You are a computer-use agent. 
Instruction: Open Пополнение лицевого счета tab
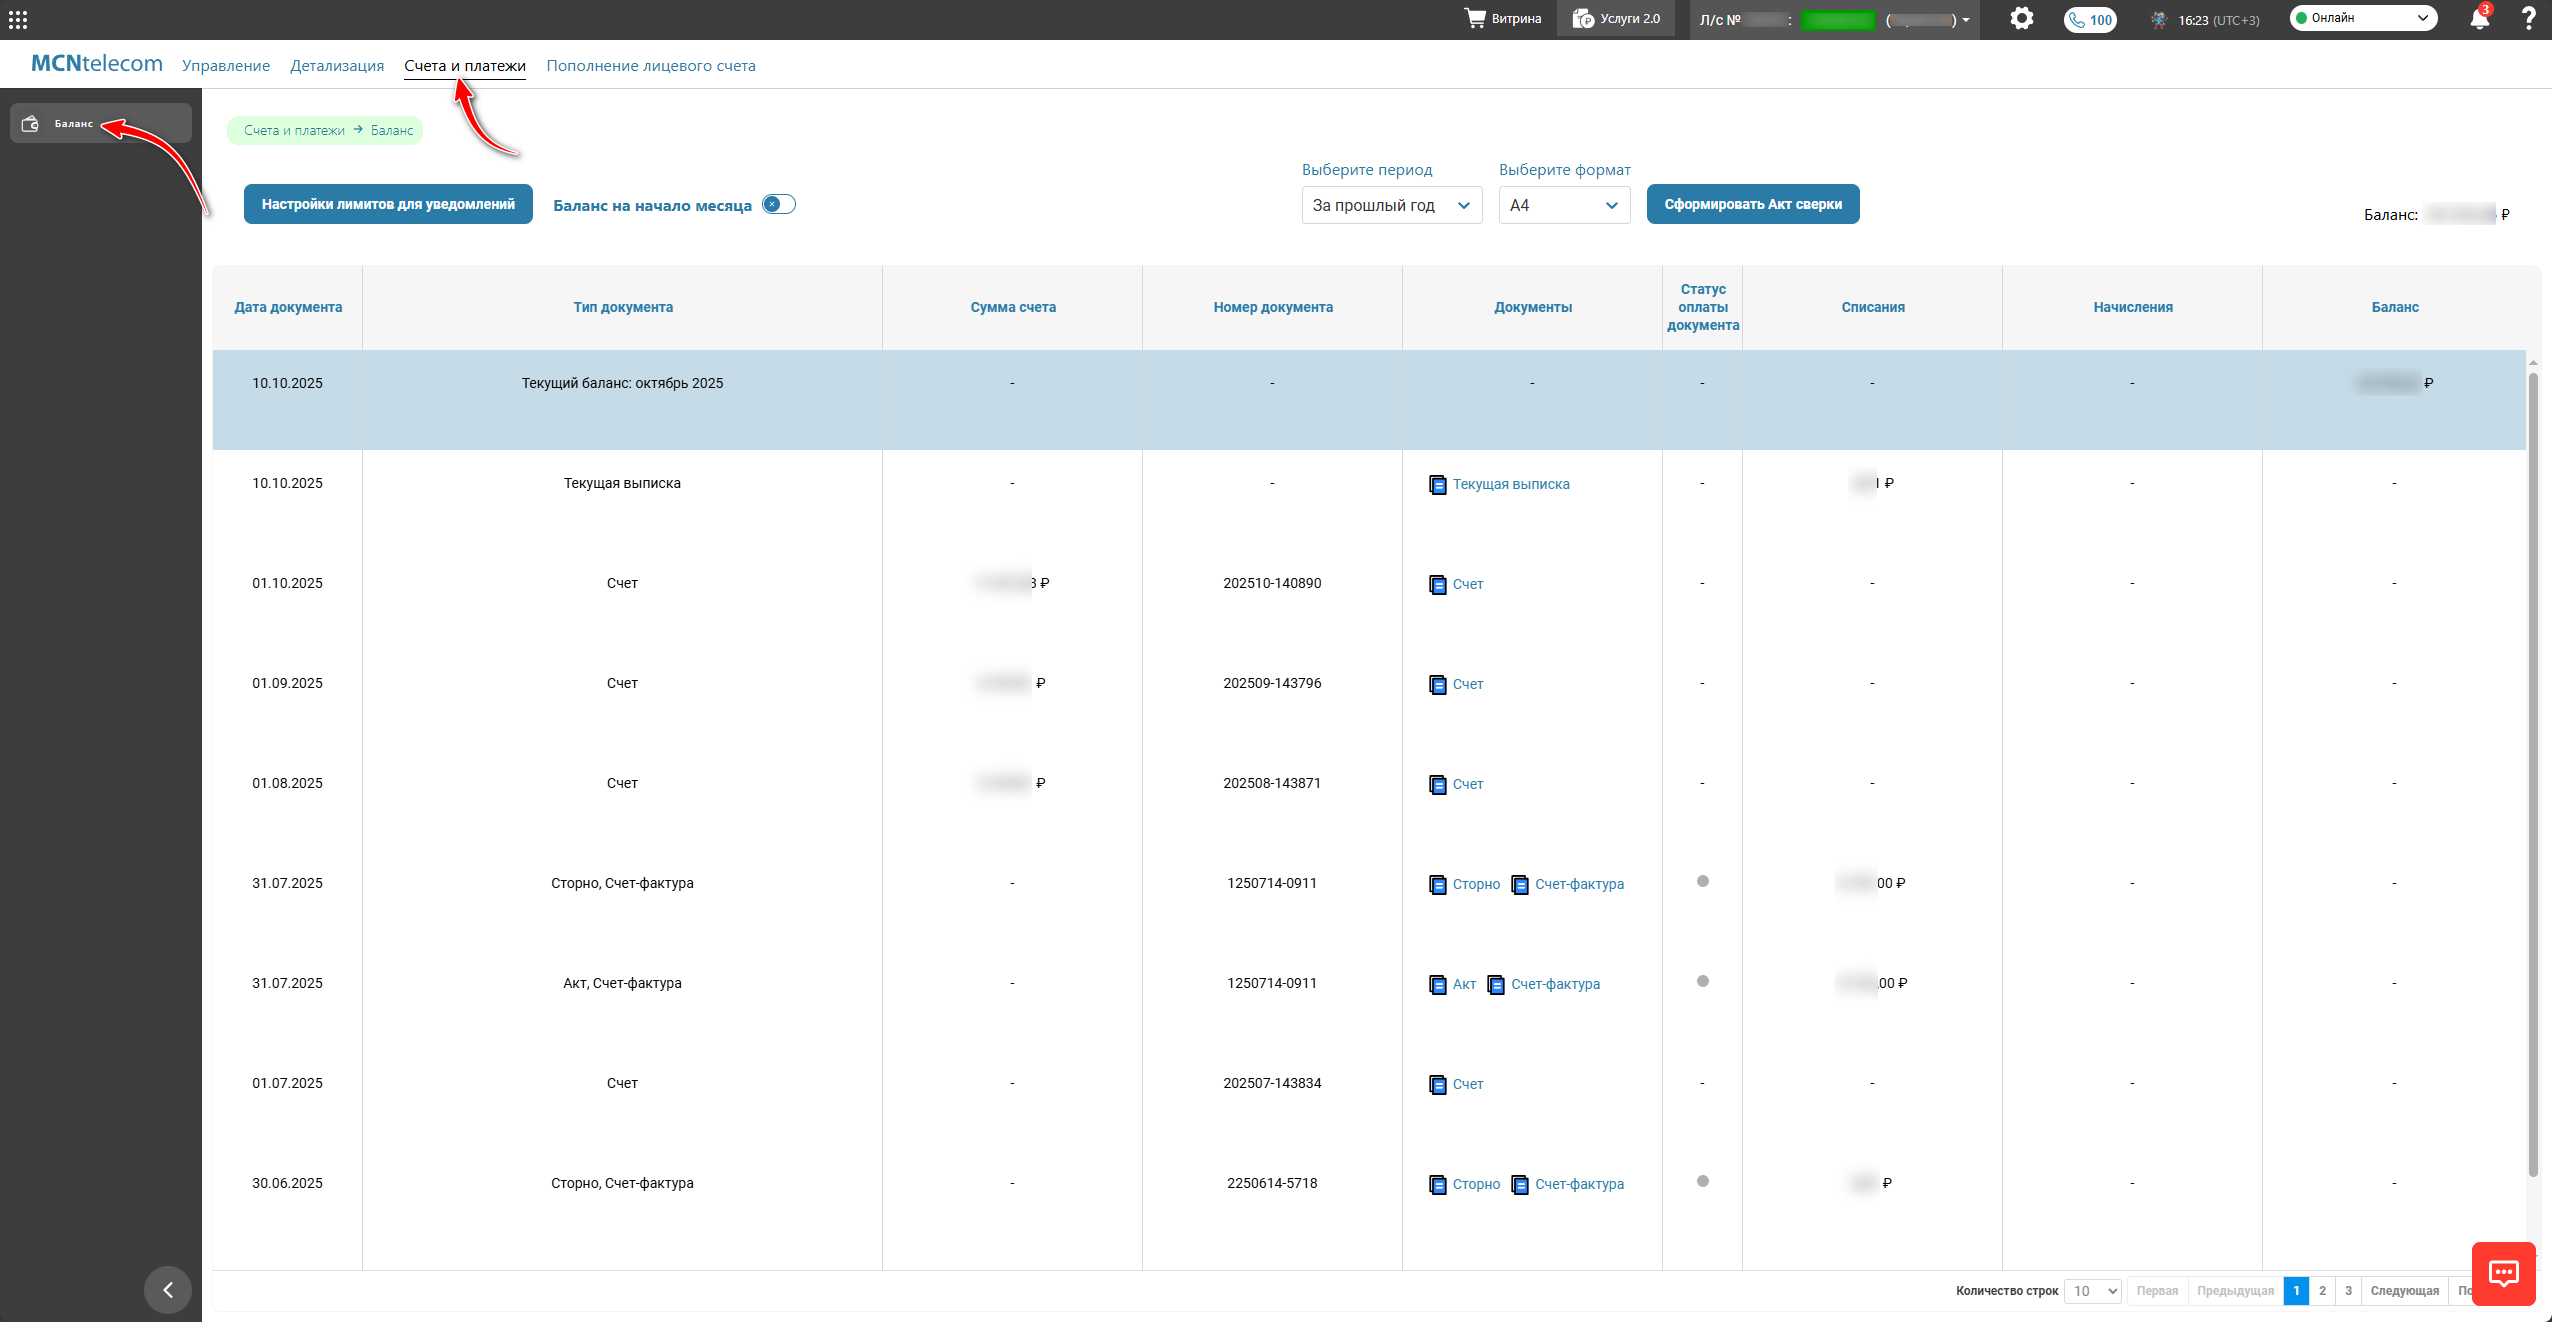coord(651,66)
